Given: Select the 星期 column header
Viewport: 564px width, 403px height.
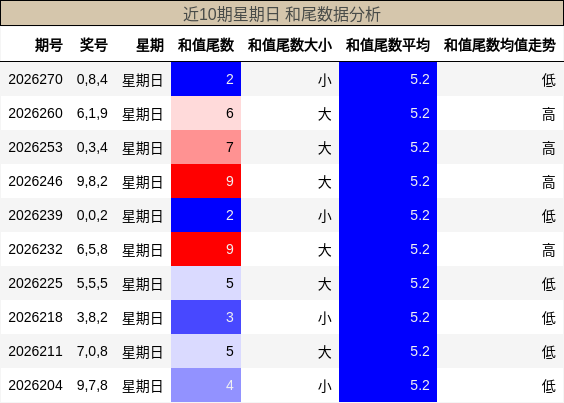Looking at the screenshot, I should click(150, 45).
